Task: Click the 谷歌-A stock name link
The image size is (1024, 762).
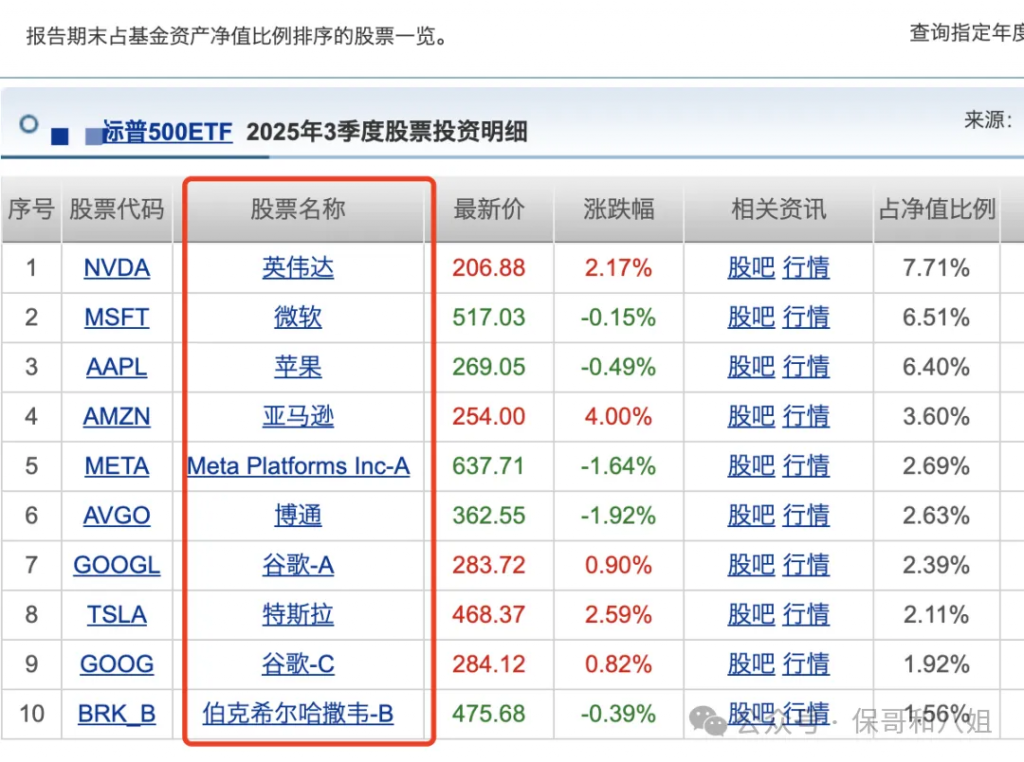Action: (298, 565)
